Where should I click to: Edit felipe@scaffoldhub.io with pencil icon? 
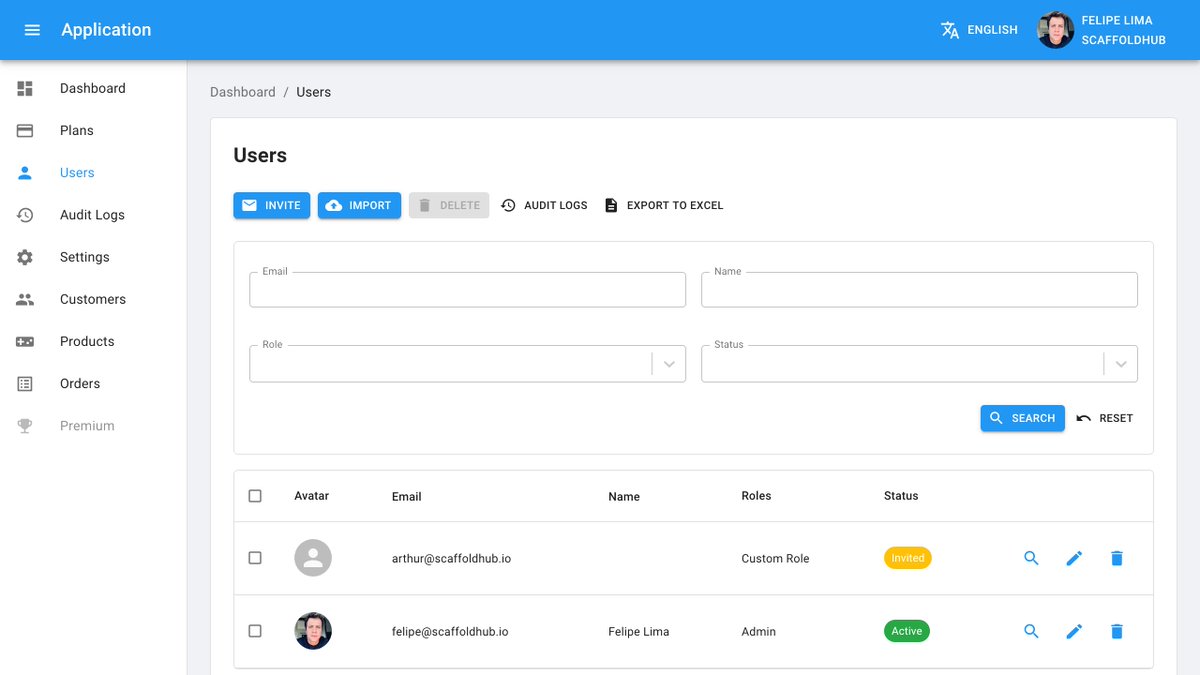pos(1074,631)
